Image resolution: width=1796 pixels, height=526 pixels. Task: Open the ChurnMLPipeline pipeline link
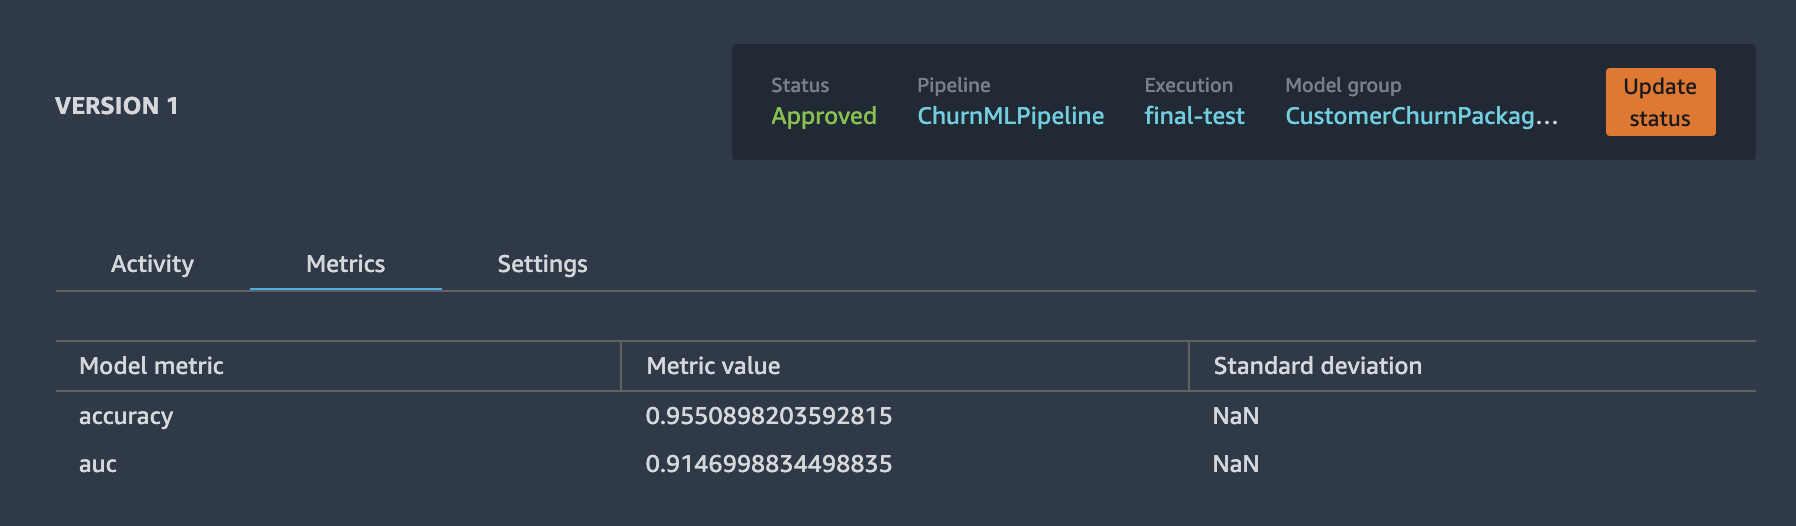[1010, 116]
